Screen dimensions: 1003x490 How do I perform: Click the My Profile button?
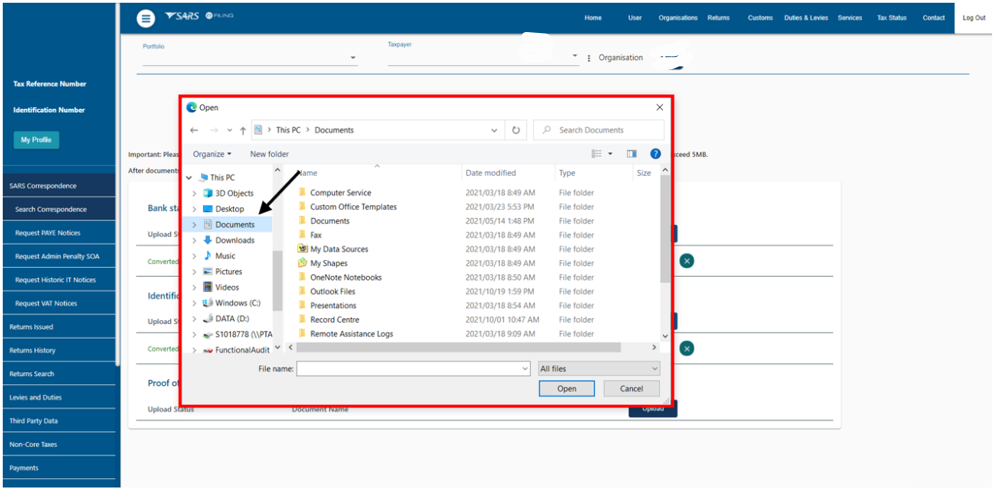(x=36, y=140)
